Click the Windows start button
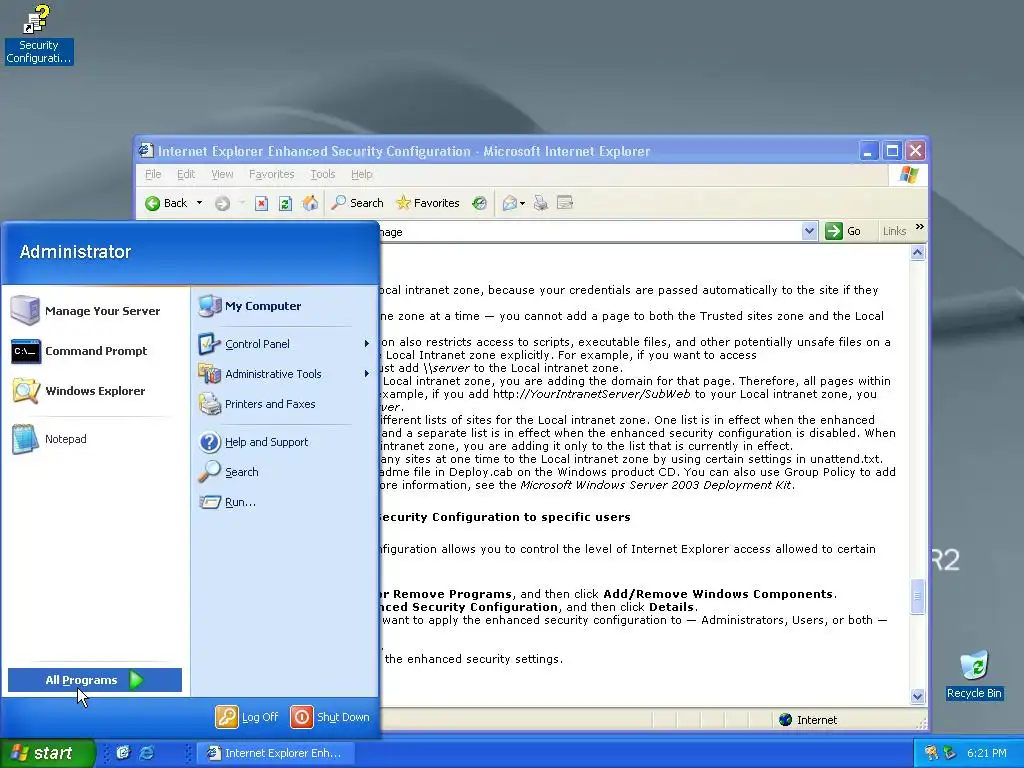This screenshot has width=1024, height=768. pos(47,753)
